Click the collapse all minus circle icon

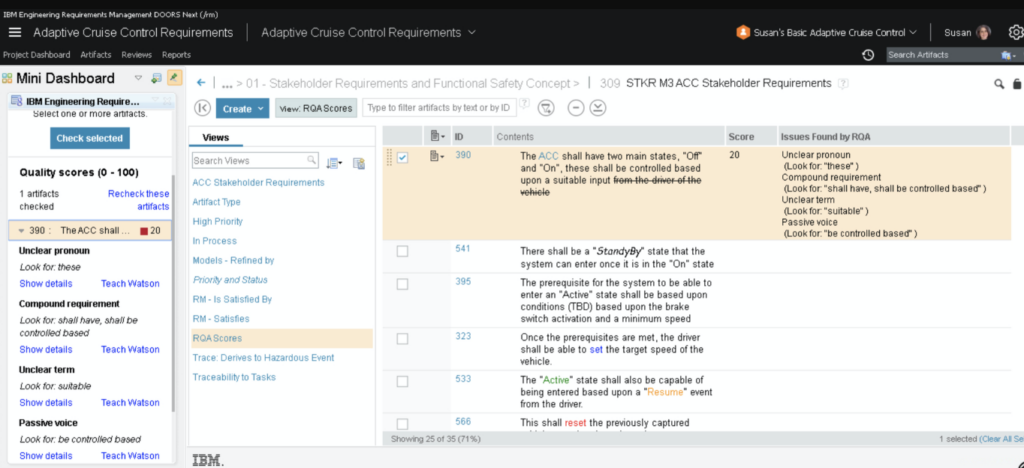[x=575, y=108]
